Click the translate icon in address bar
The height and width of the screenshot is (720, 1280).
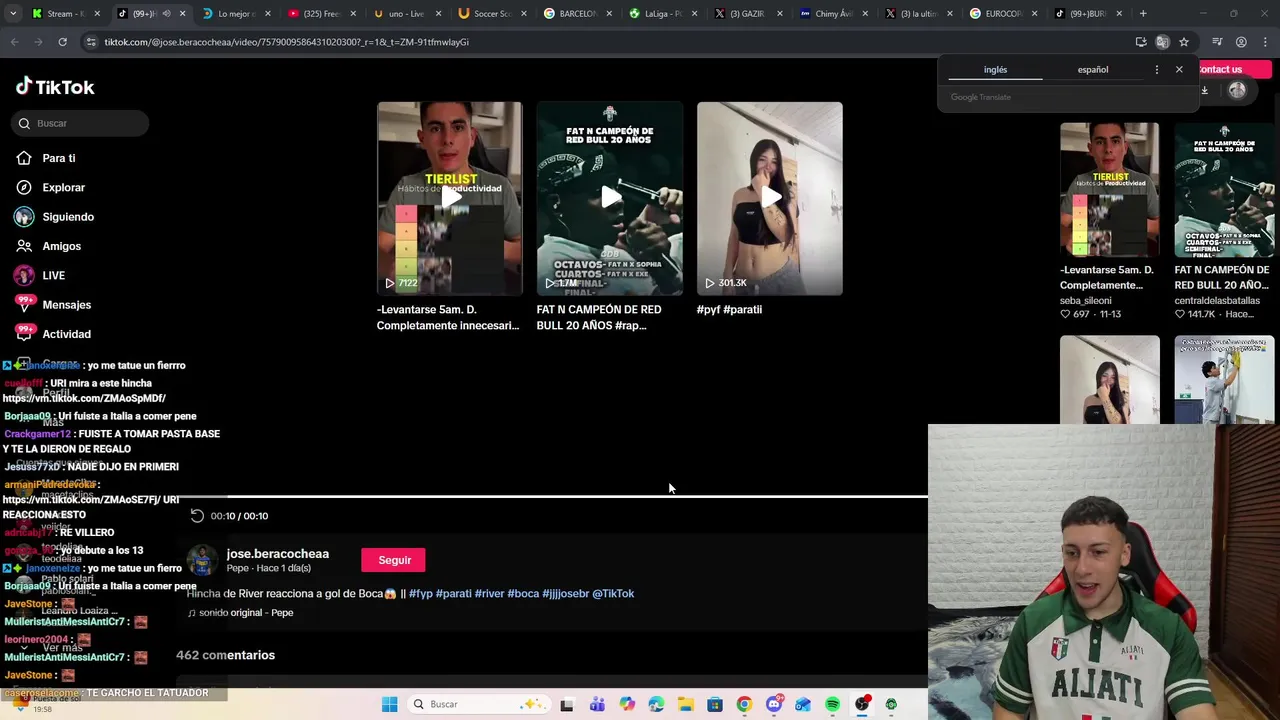(x=1162, y=42)
